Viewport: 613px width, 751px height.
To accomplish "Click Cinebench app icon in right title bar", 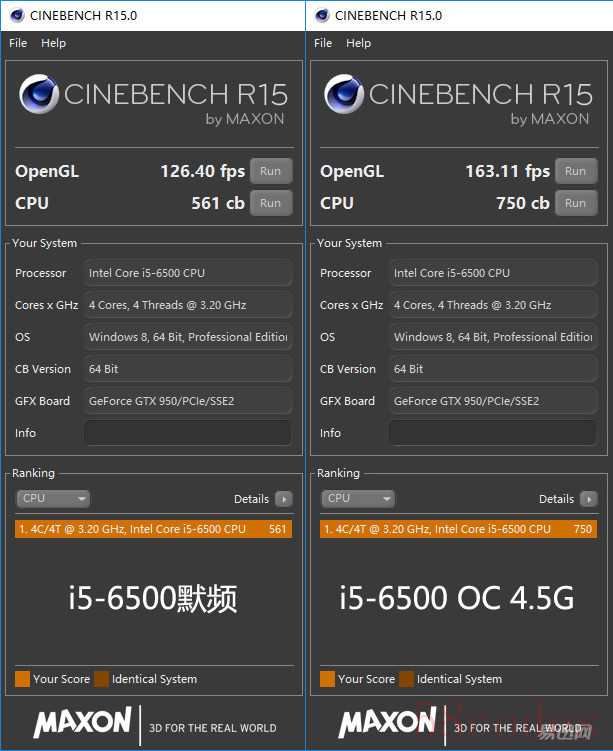I will [322, 15].
